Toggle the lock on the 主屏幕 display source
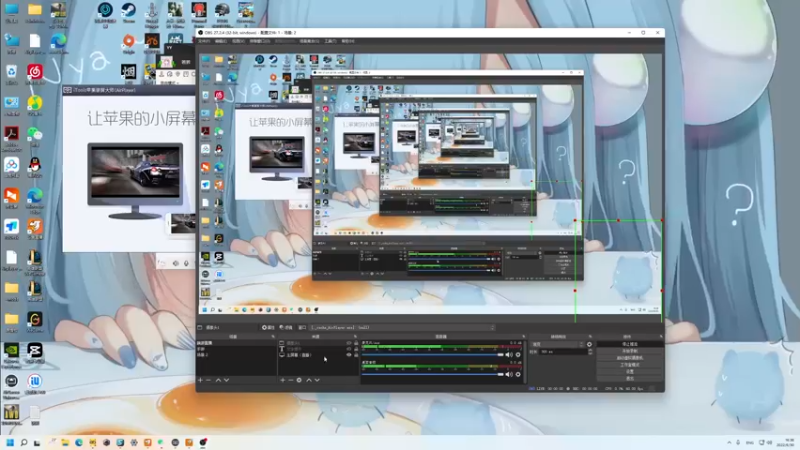This screenshot has width=800, height=450. pyautogui.click(x=356, y=355)
